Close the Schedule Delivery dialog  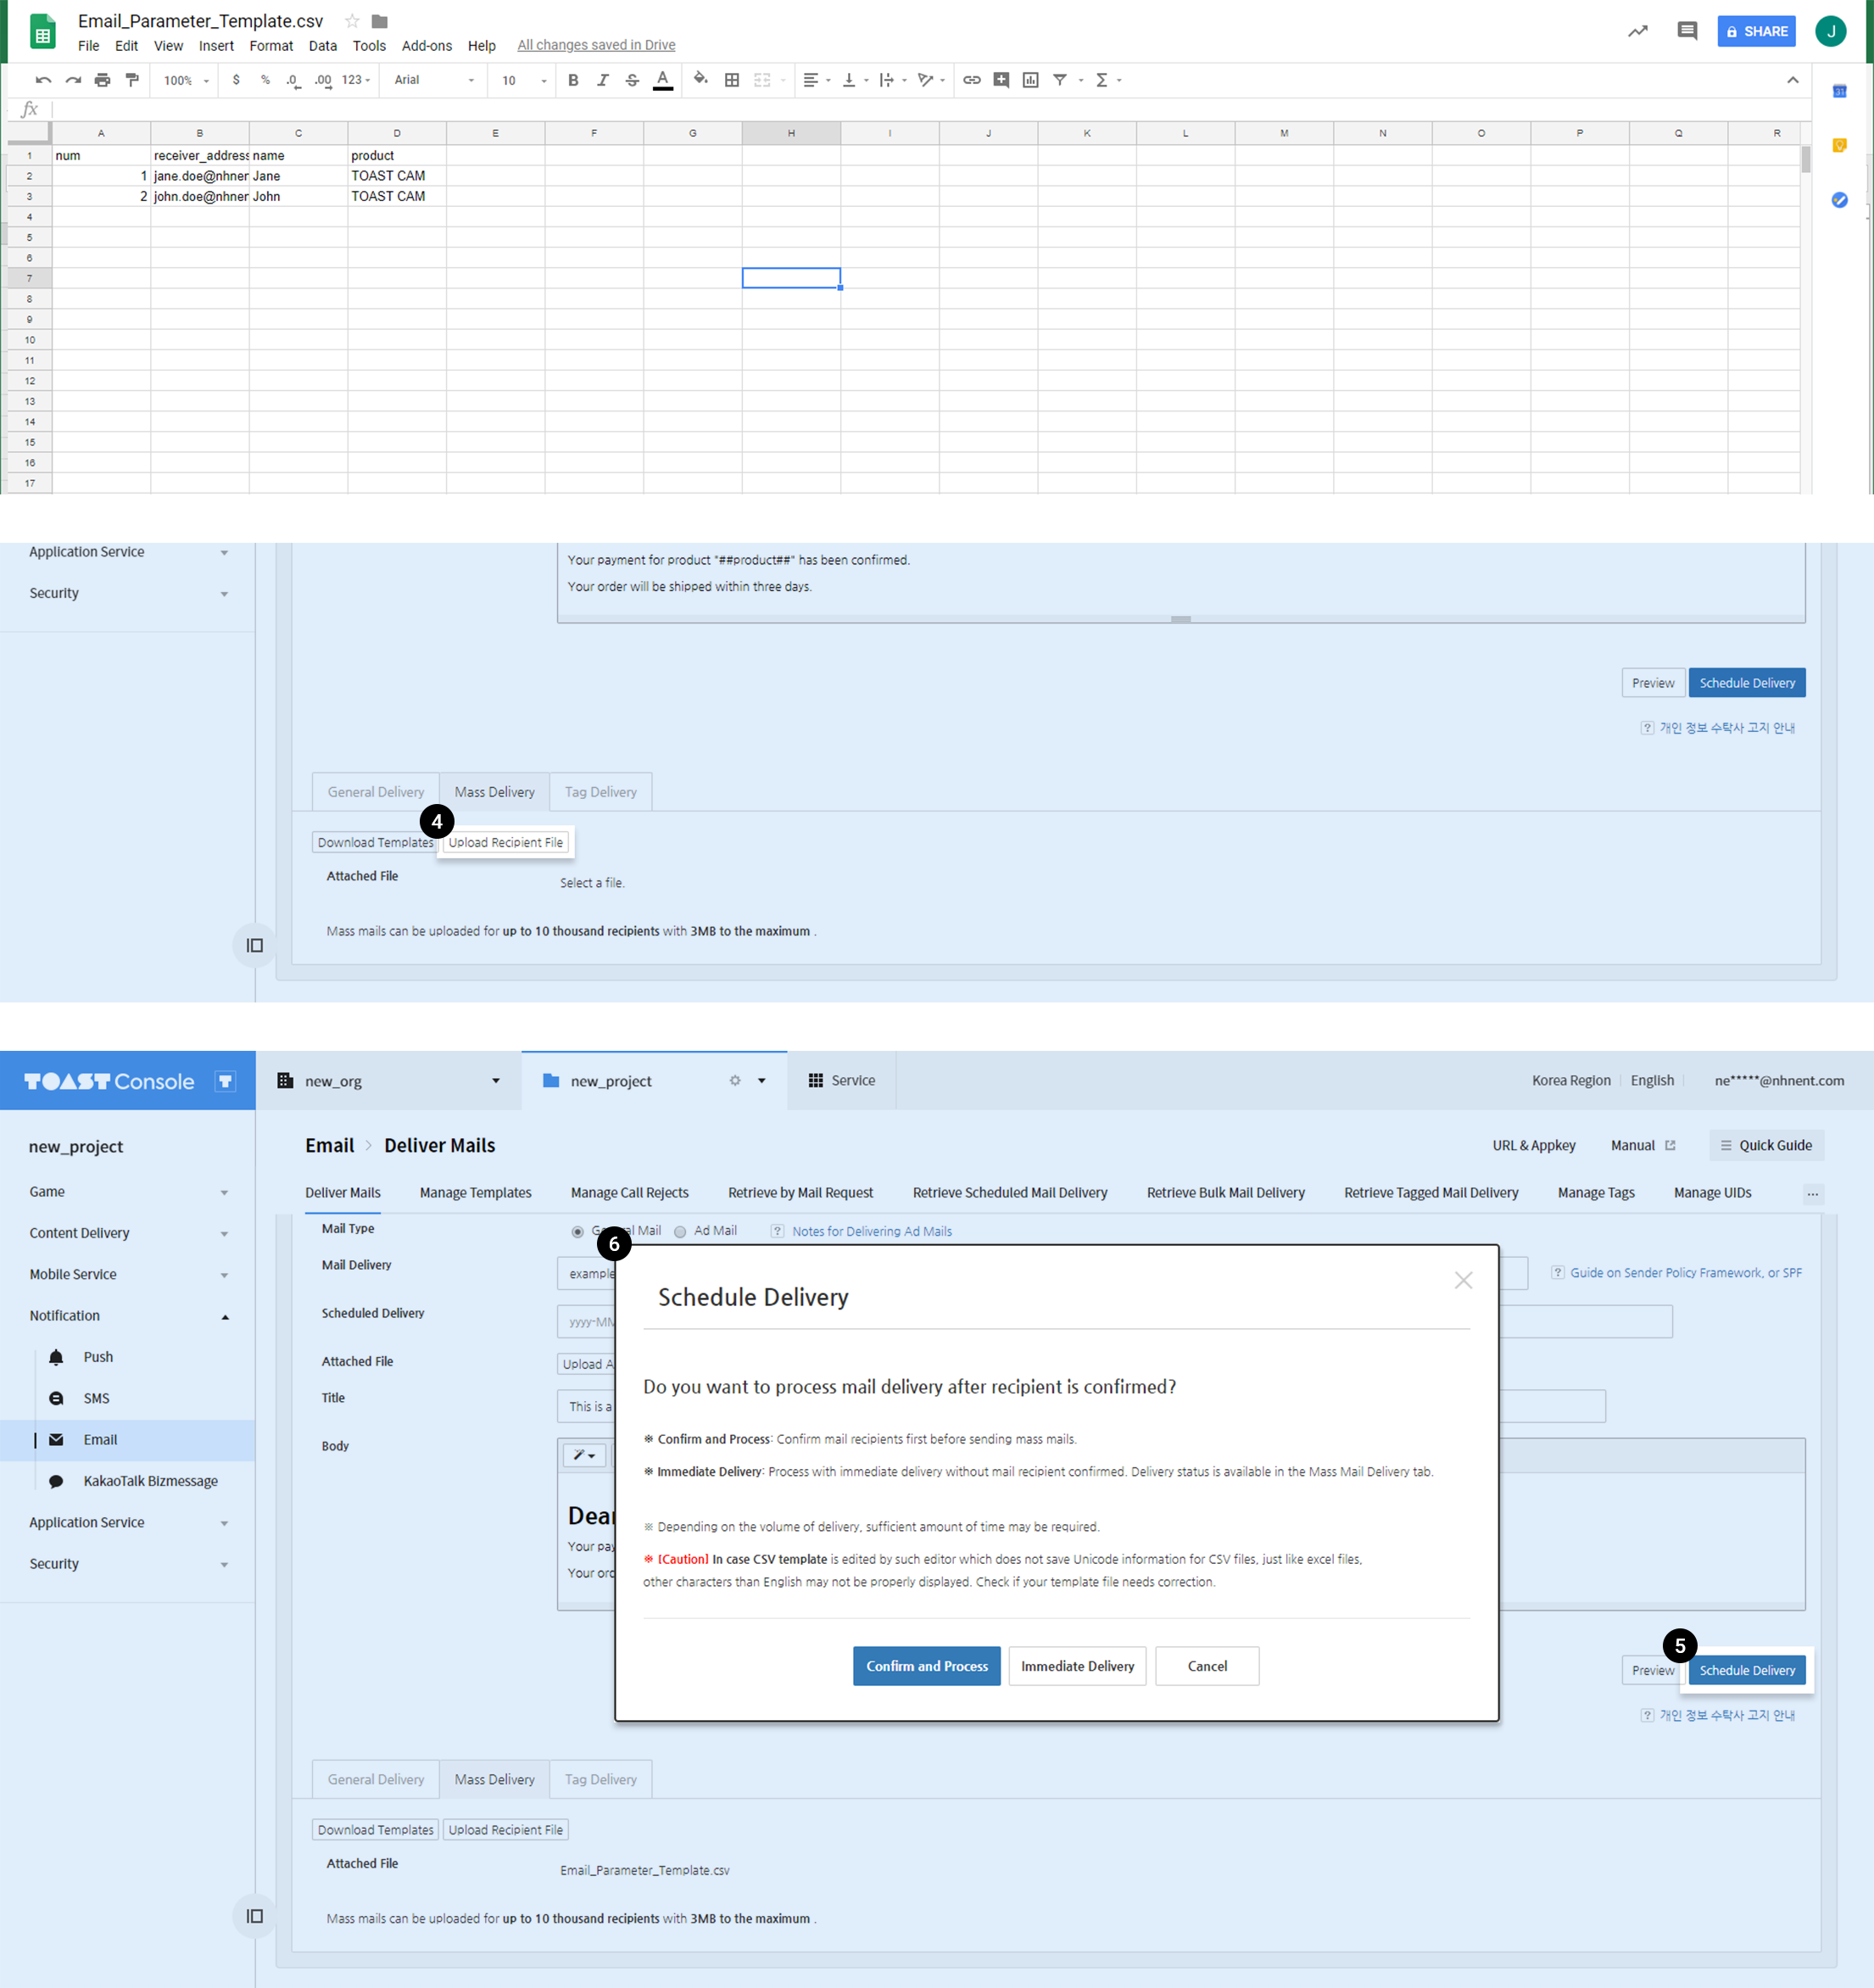tap(1462, 1280)
